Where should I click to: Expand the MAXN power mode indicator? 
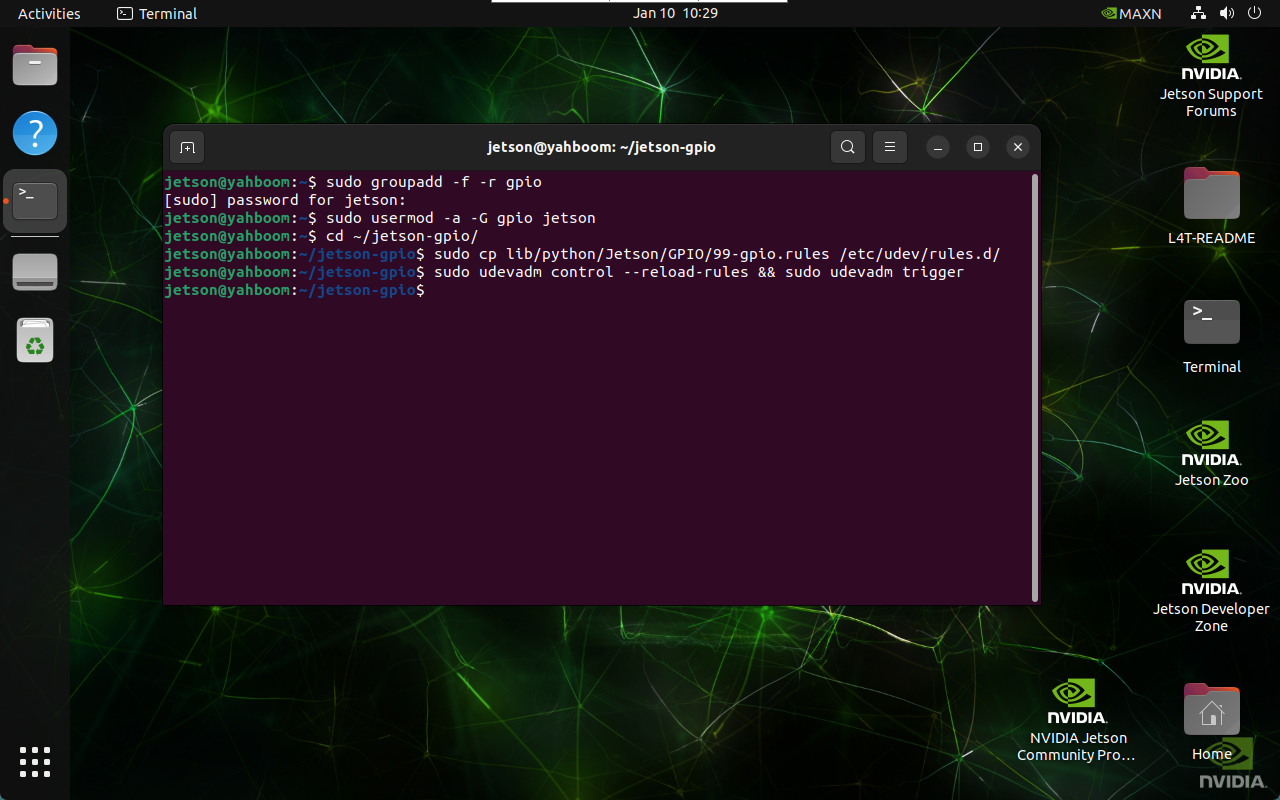click(x=1131, y=14)
